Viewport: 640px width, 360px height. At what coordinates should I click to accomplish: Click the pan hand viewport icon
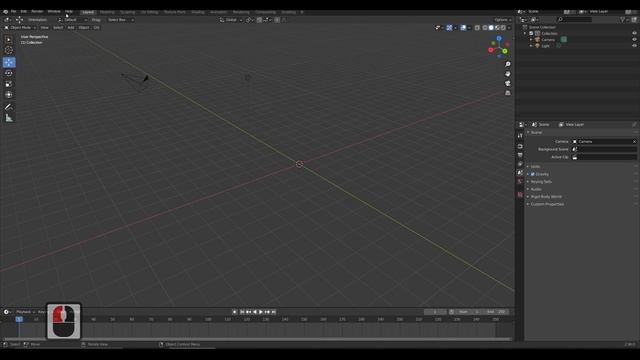coord(507,74)
